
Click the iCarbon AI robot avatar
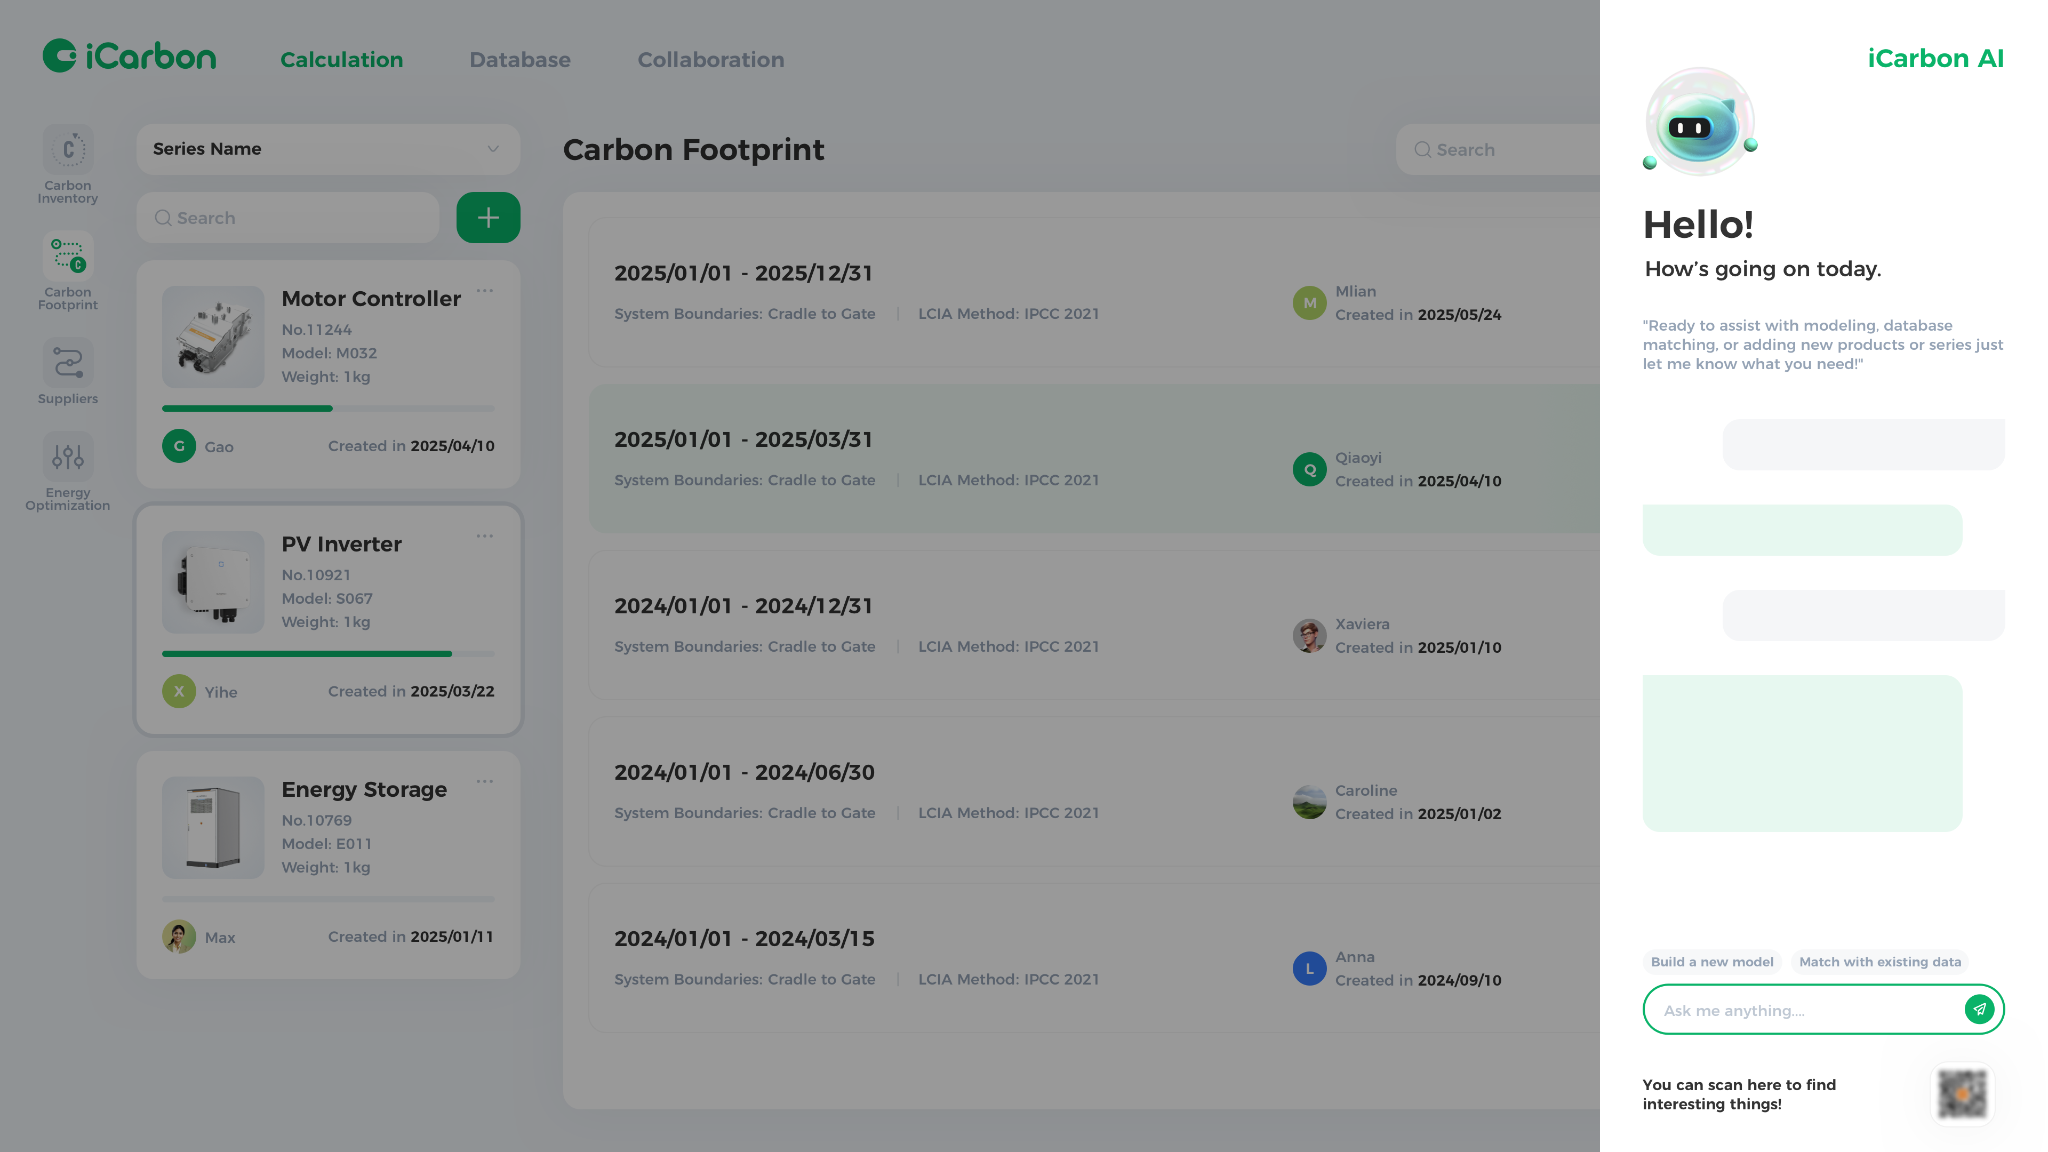click(x=1699, y=123)
